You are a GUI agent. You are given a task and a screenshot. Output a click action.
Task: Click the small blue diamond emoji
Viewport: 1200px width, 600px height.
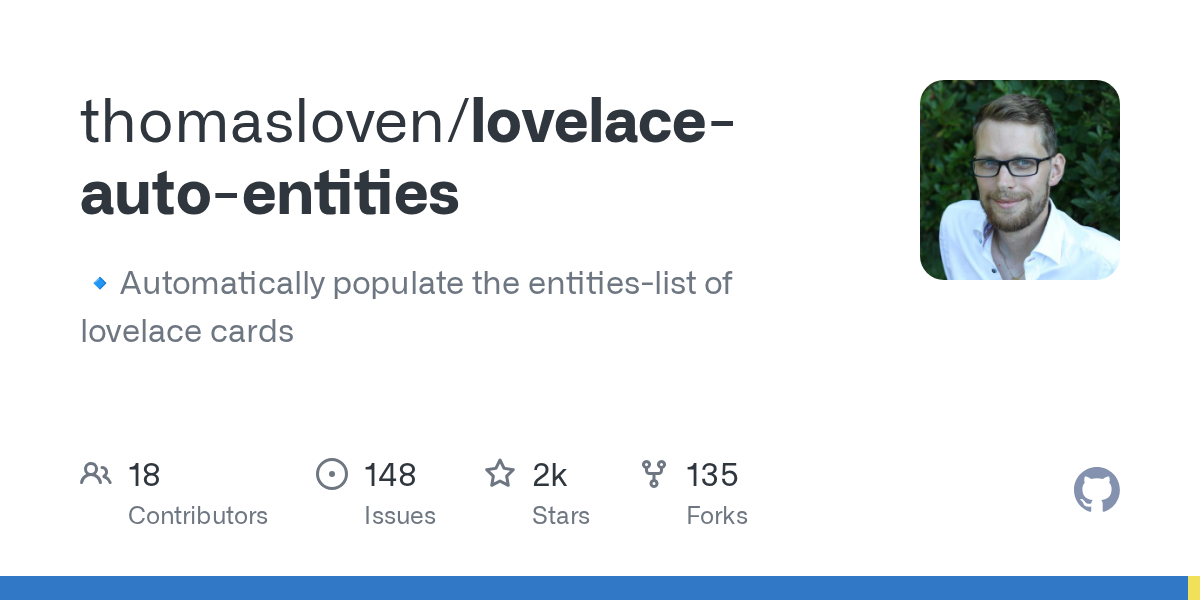[99, 284]
